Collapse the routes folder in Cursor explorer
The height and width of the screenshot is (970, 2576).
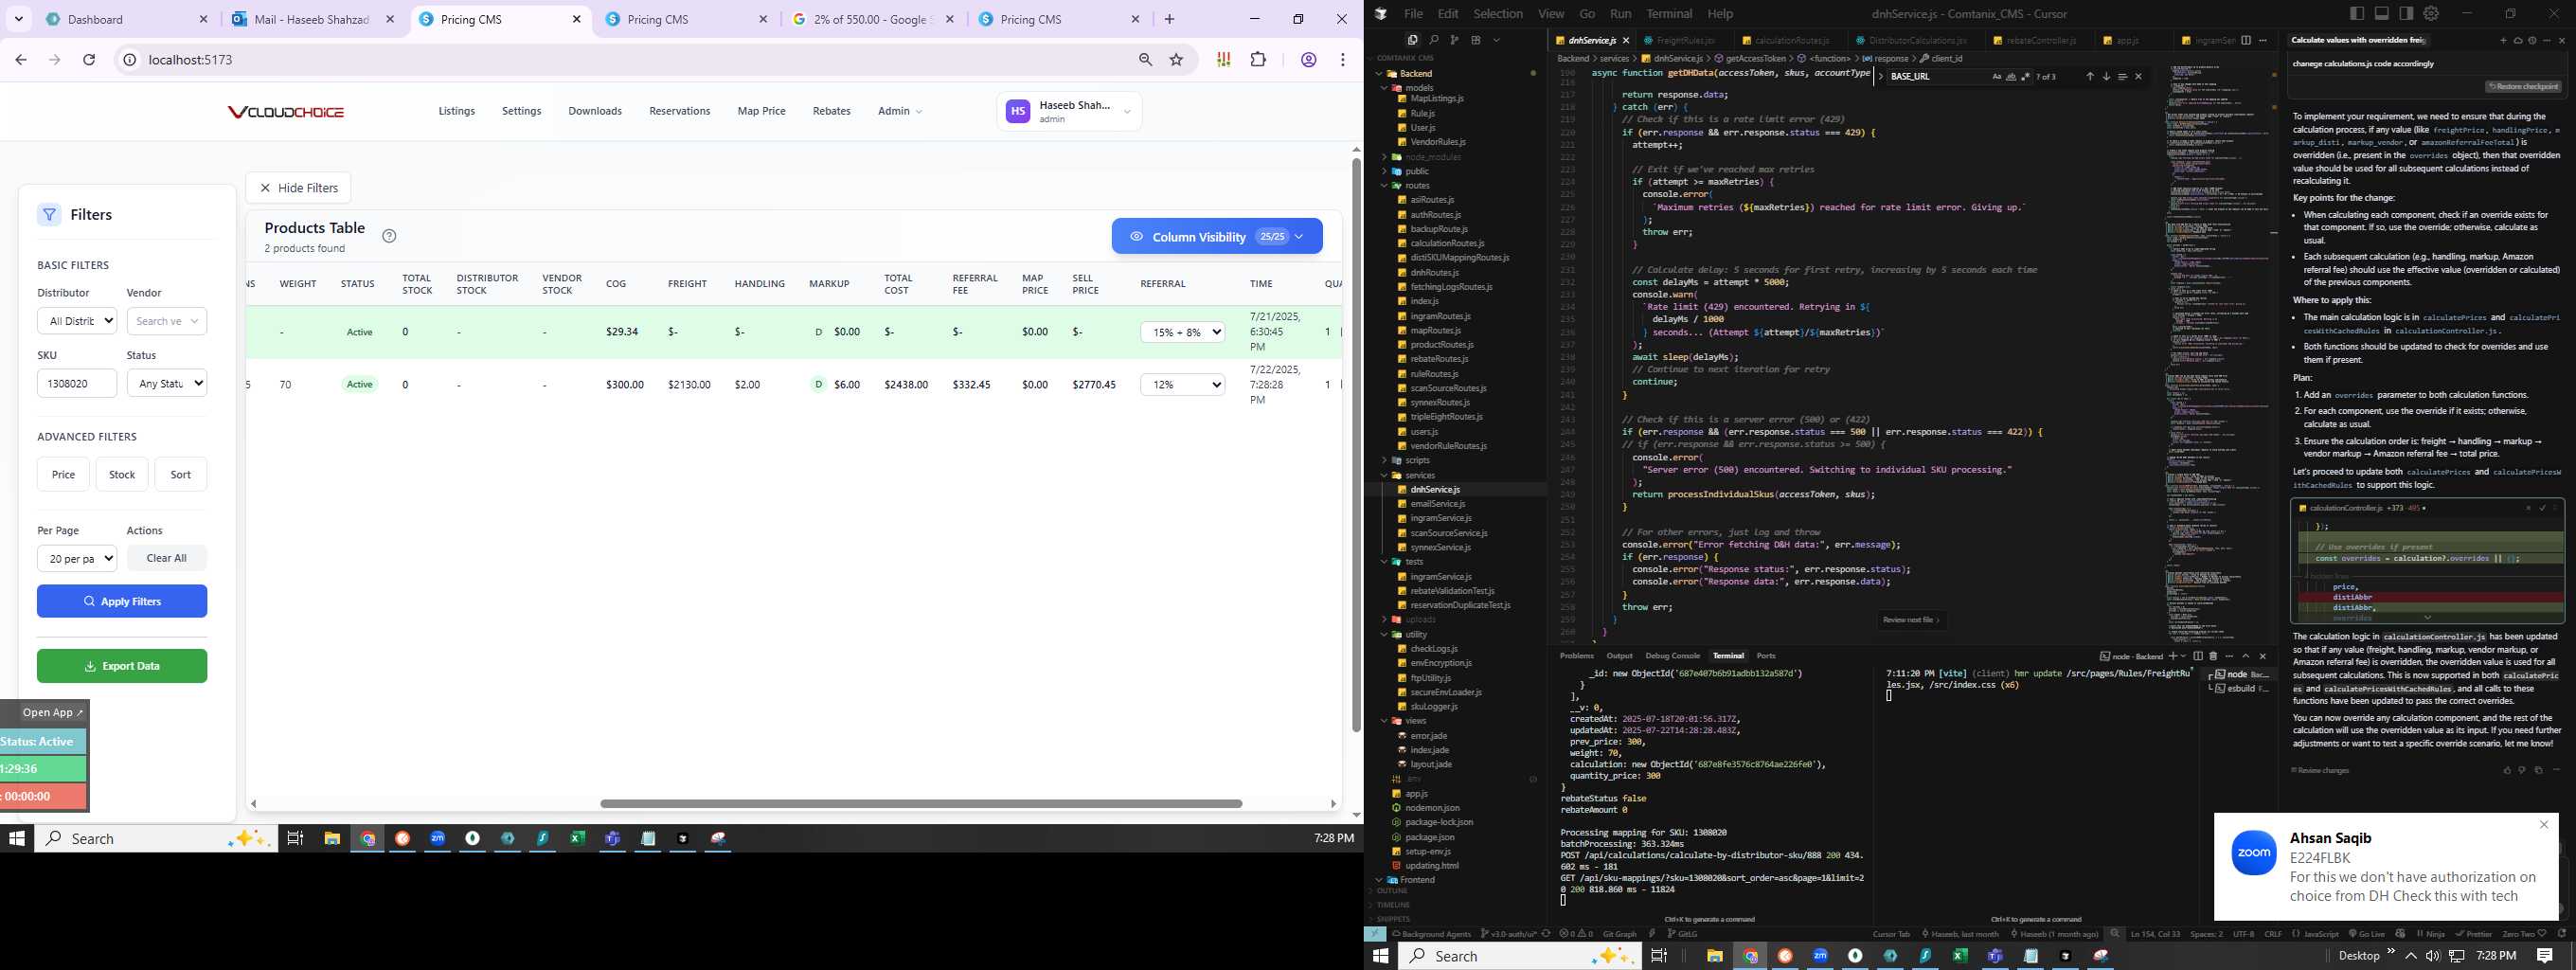pos(1417,185)
